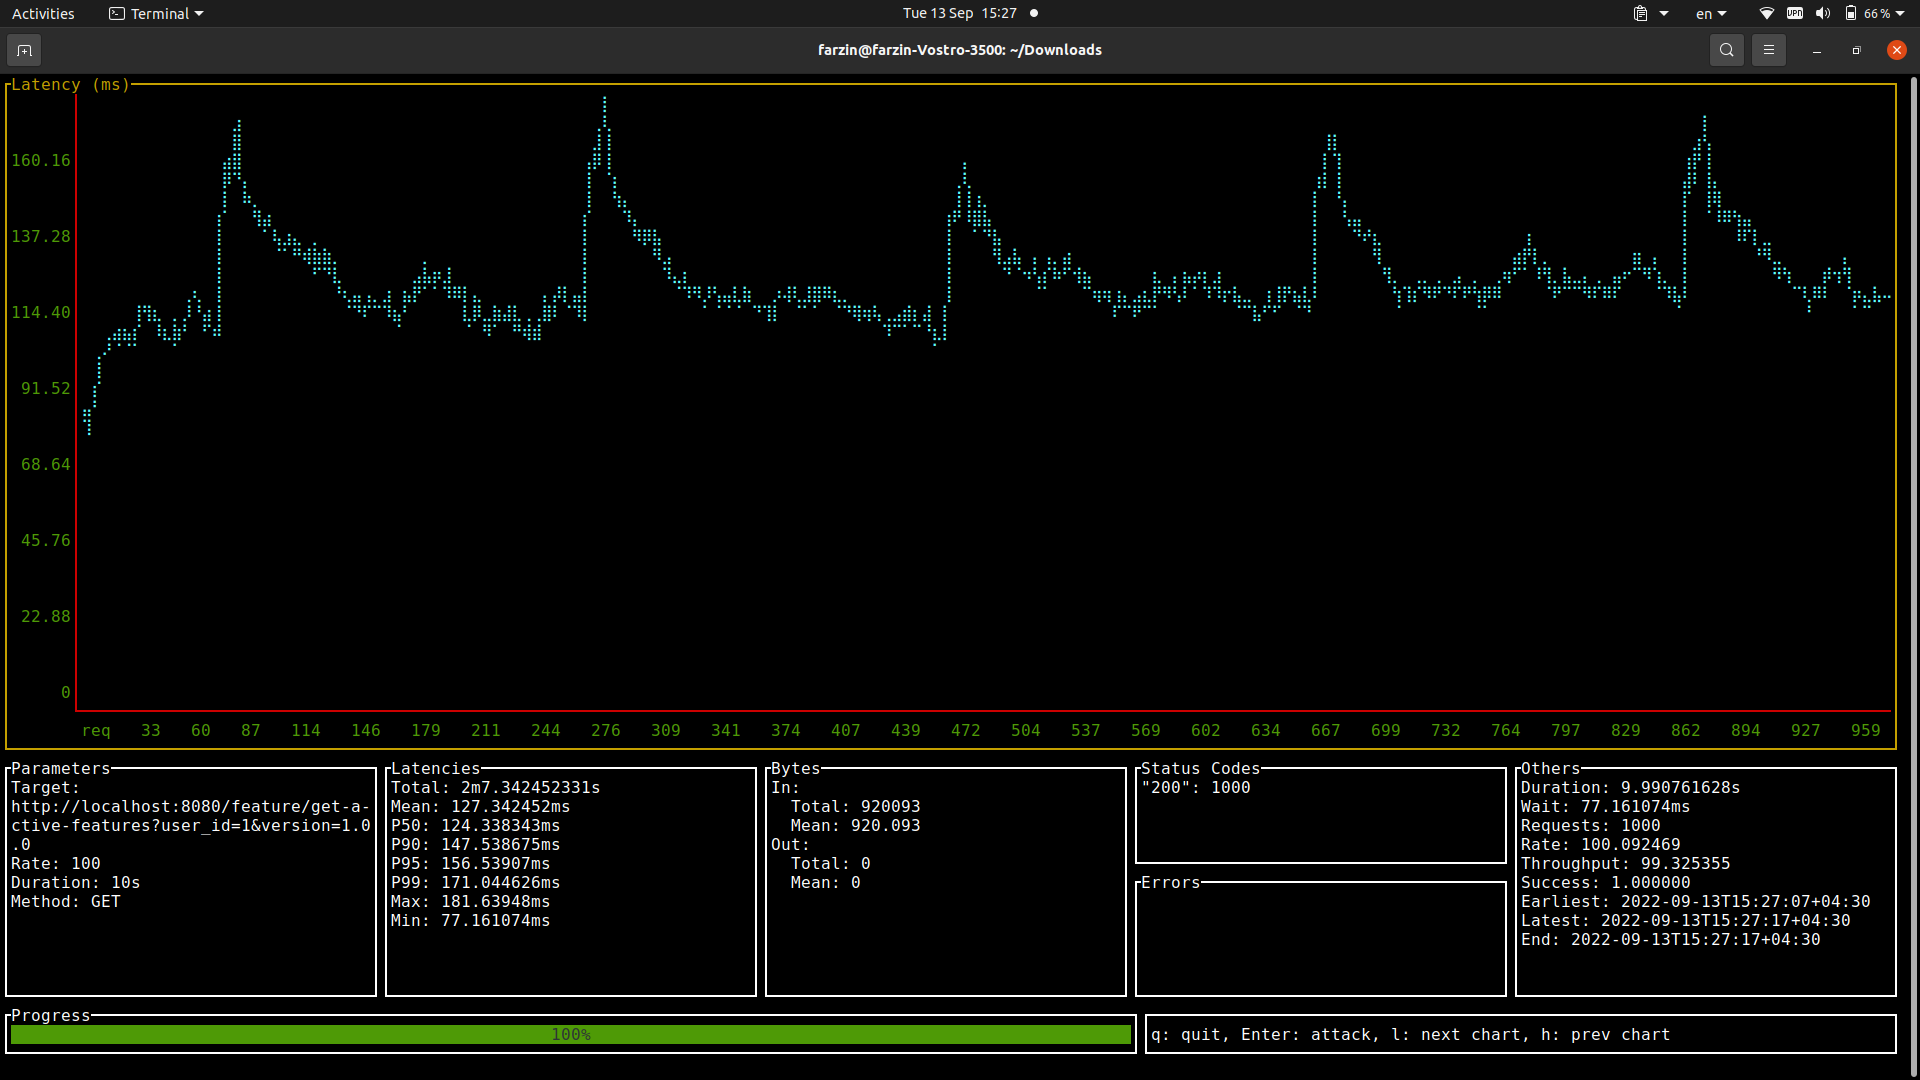Image resolution: width=1920 pixels, height=1080 pixels.
Task: Click the 'Max: 181.63948ms' line
Action: click(471, 902)
